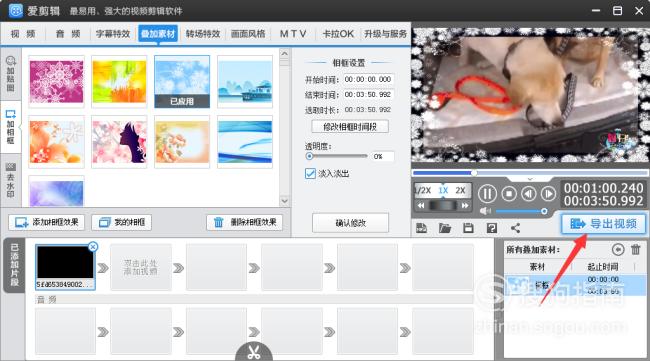
Task: Open the 卡拉OK tab
Action: 338,34
